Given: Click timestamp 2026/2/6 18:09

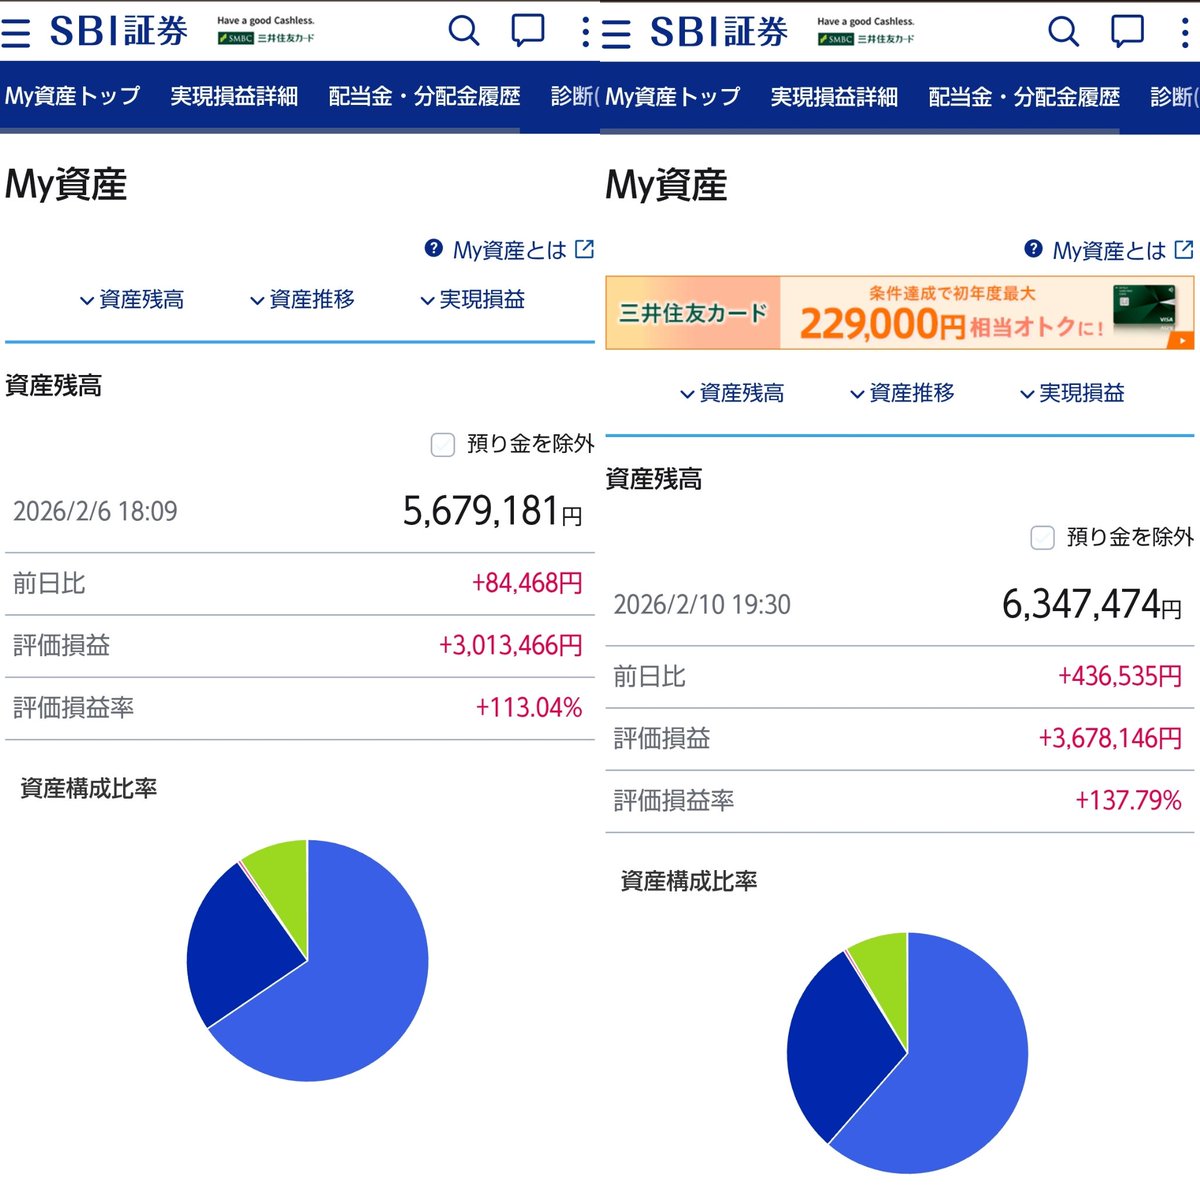Looking at the screenshot, I should 95,511.
